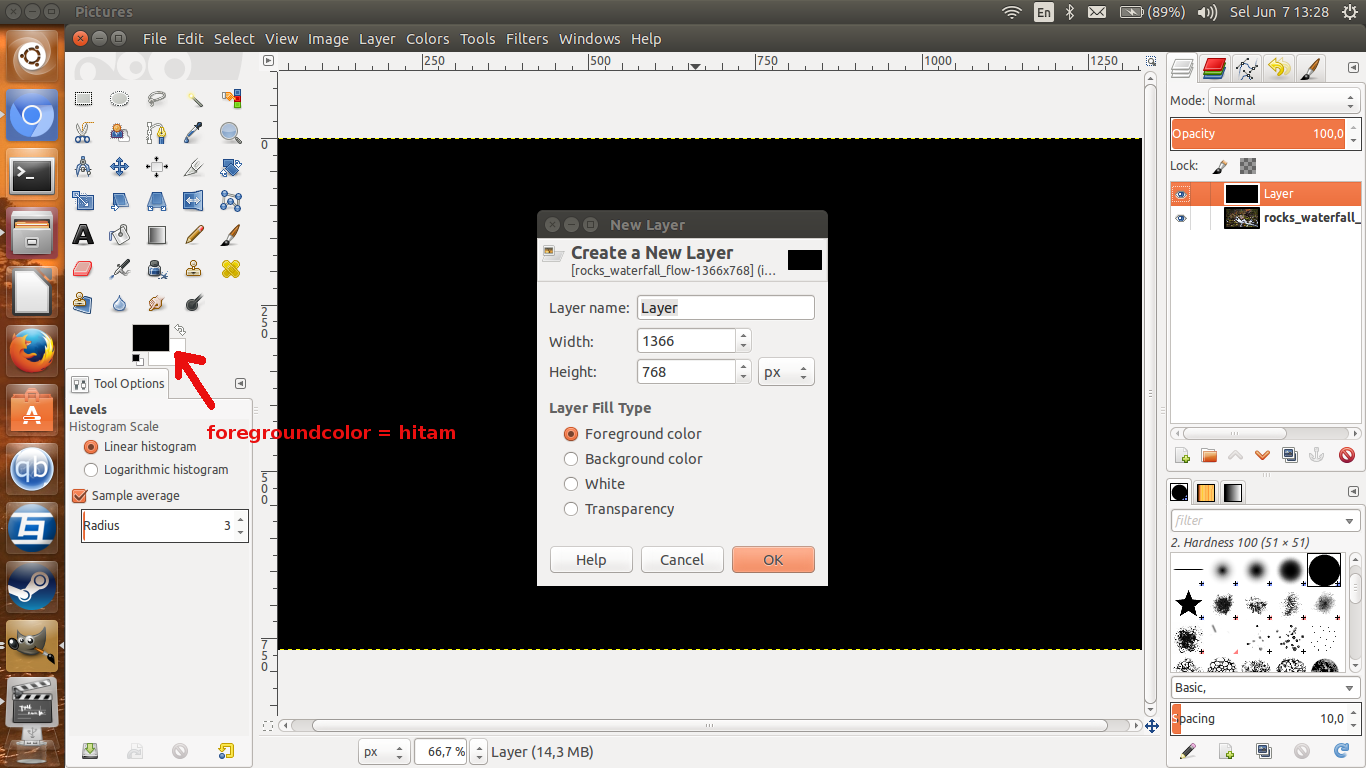Select Logarithmic histogram in Tool Options
Image resolution: width=1366 pixels, height=768 pixels.
[91, 469]
